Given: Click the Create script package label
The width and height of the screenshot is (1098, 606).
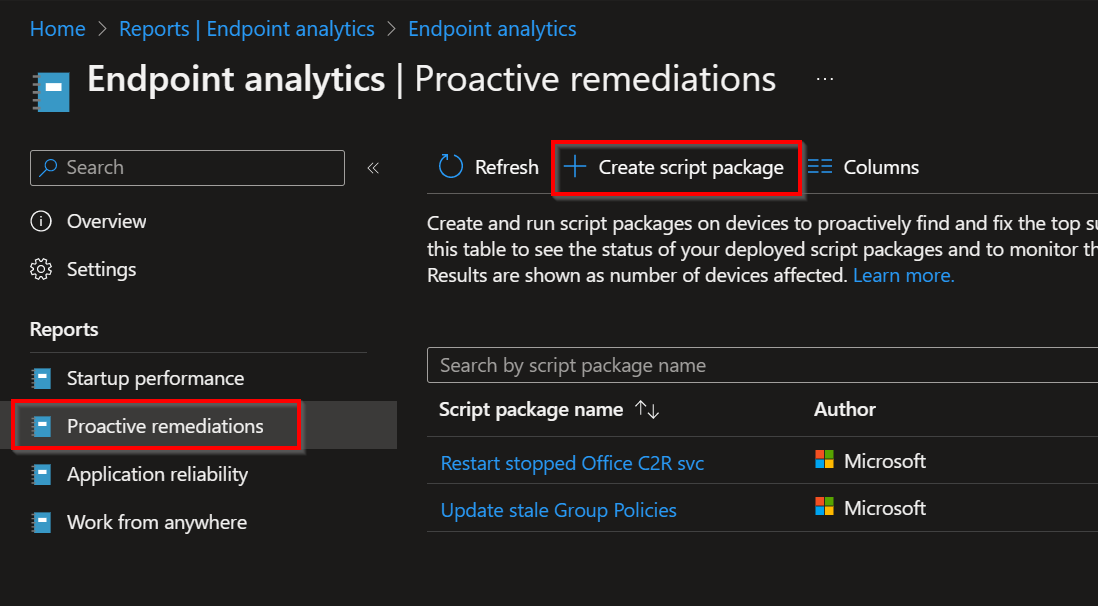Looking at the screenshot, I should (x=691, y=167).
